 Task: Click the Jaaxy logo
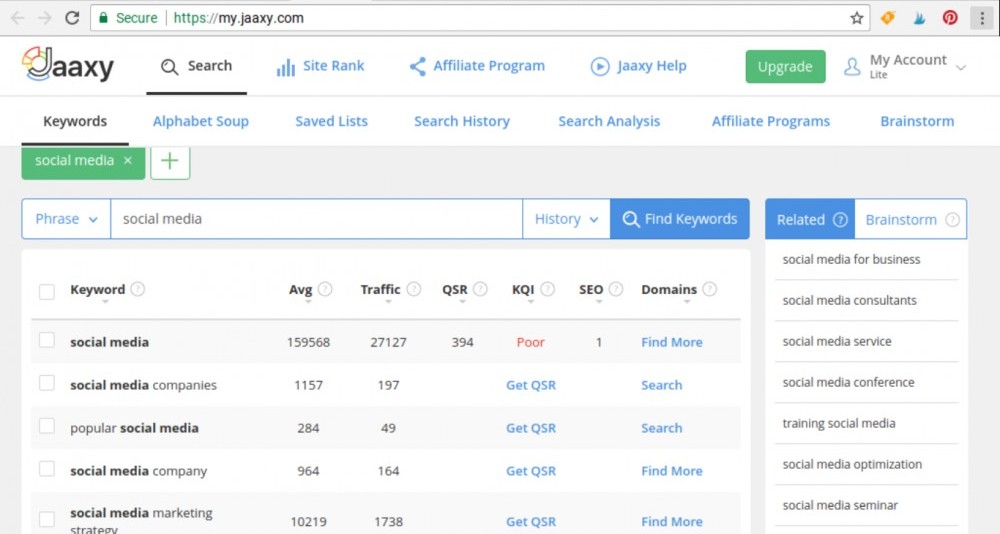(x=68, y=64)
